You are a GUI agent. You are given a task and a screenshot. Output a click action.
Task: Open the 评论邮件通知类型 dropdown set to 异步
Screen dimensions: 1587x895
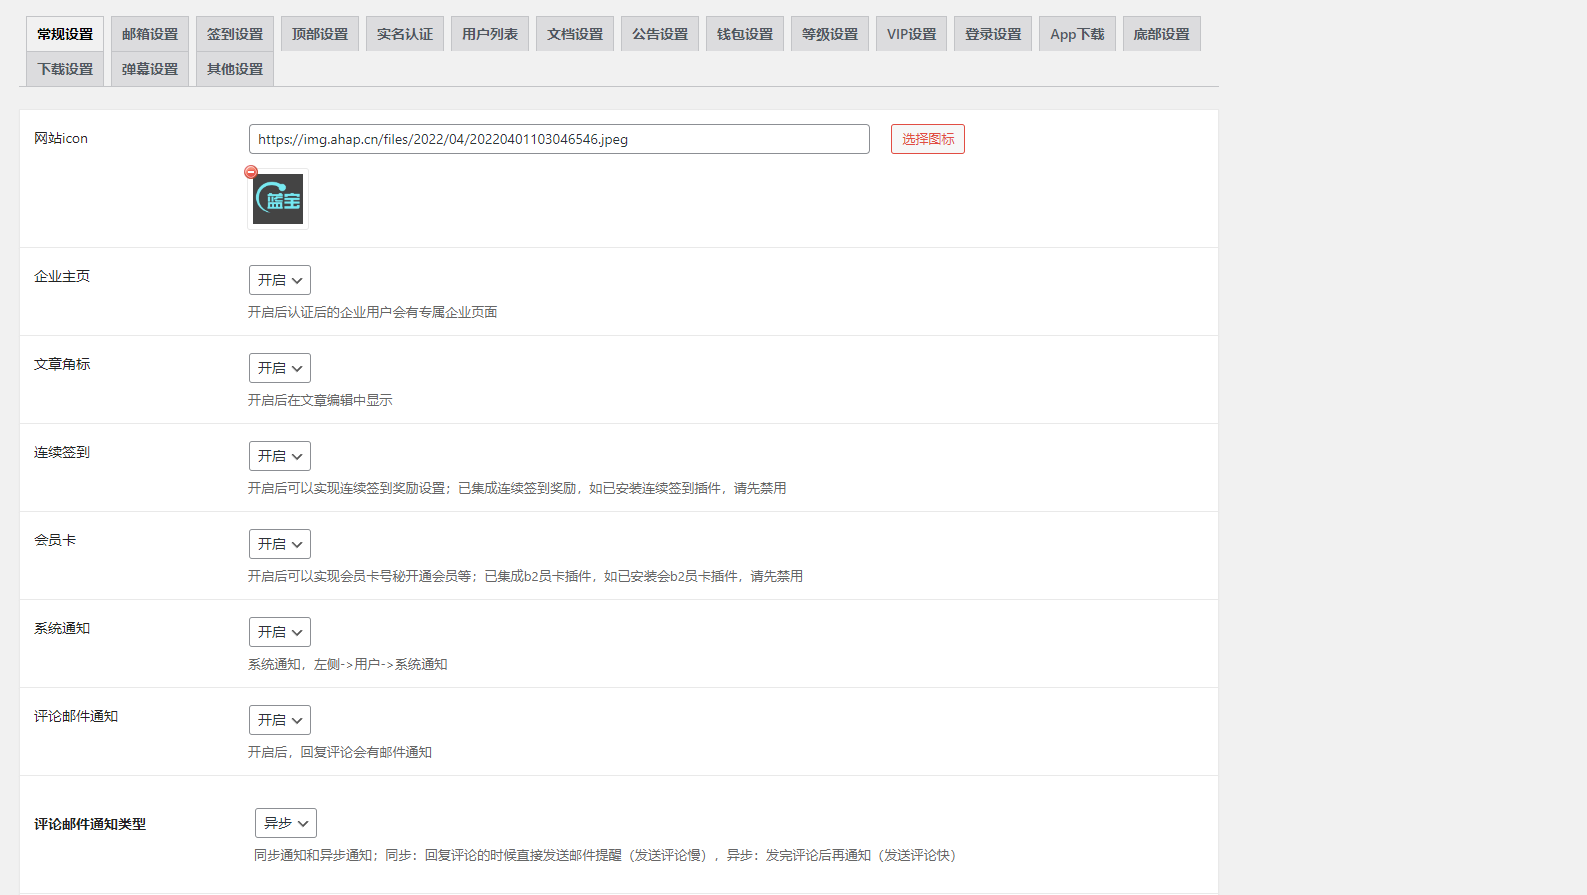tap(286, 823)
